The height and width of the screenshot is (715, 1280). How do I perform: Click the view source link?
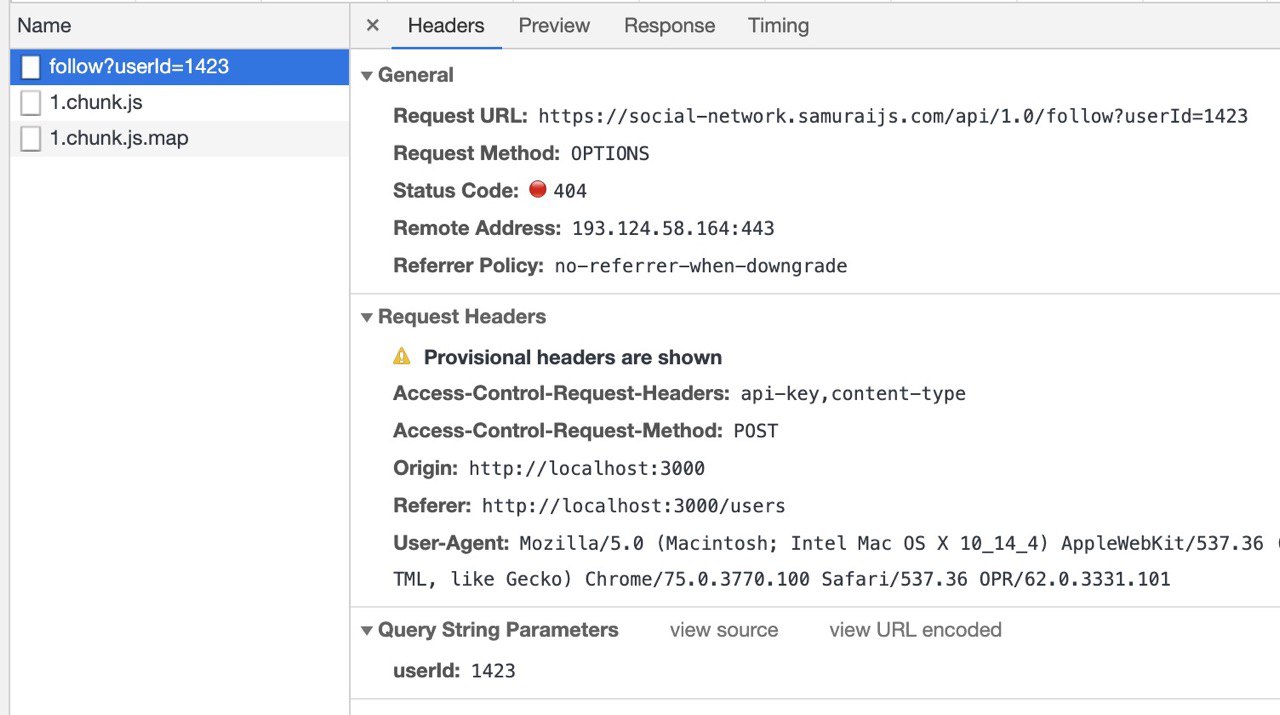click(x=724, y=630)
